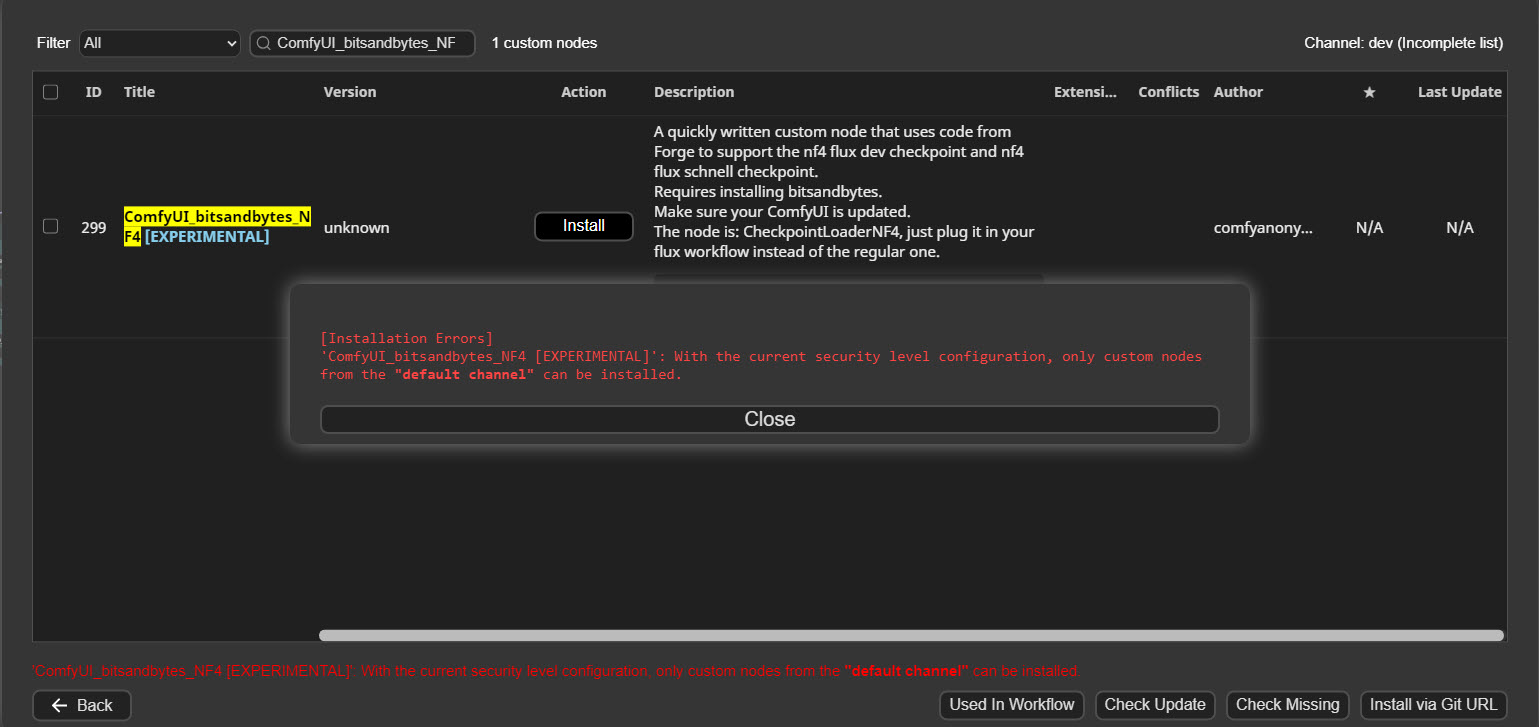
Task: Click the Conflicts column header
Action: pos(1168,92)
